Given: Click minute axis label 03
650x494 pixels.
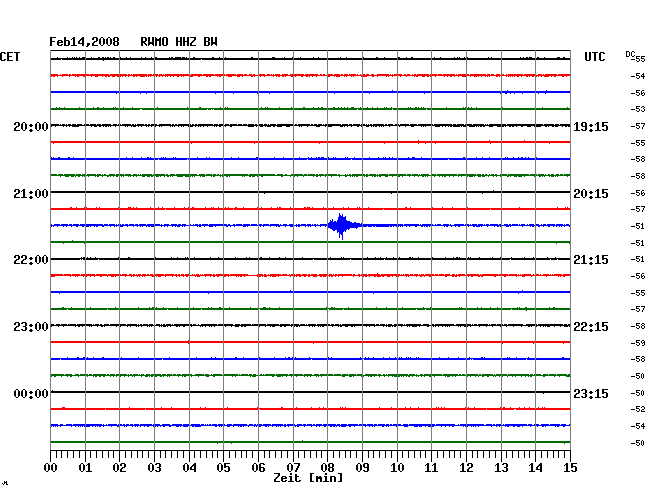Looking at the screenshot, I should (154, 467).
